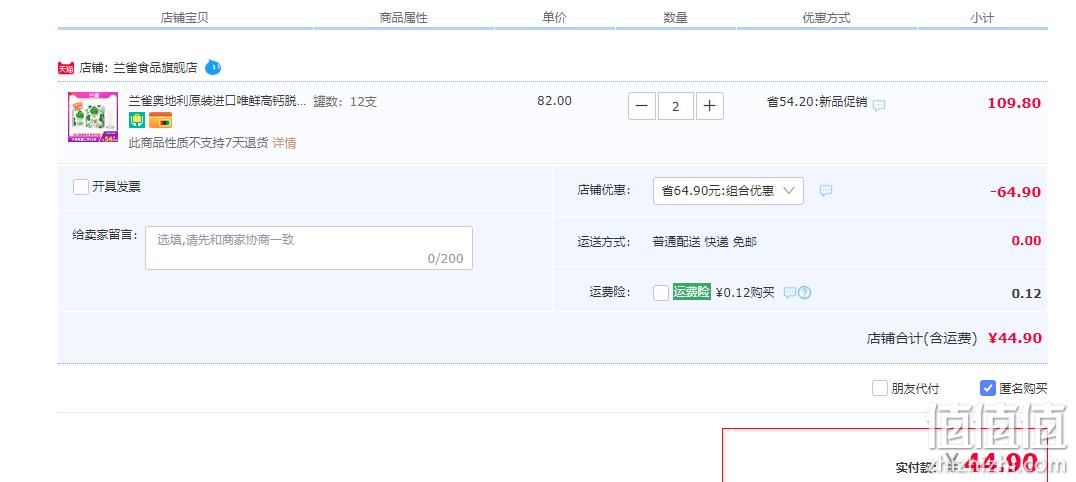This screenshot has width=1076, height=482.
Task: Click the 单价 column header
Action: click(x=554, y=18)
